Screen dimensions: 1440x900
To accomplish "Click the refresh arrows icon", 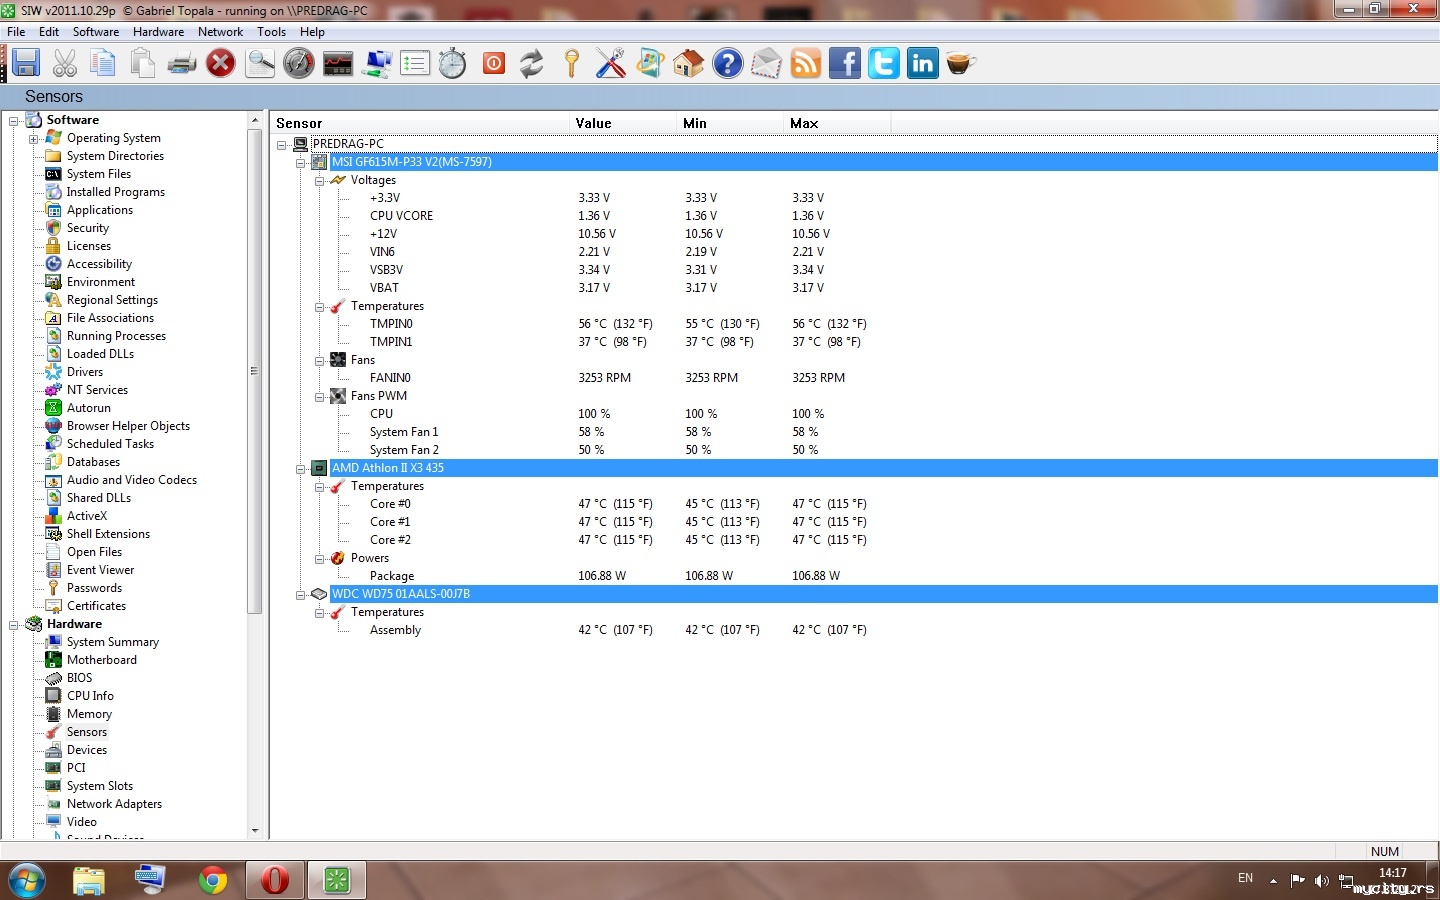I will tap(532, 64).
